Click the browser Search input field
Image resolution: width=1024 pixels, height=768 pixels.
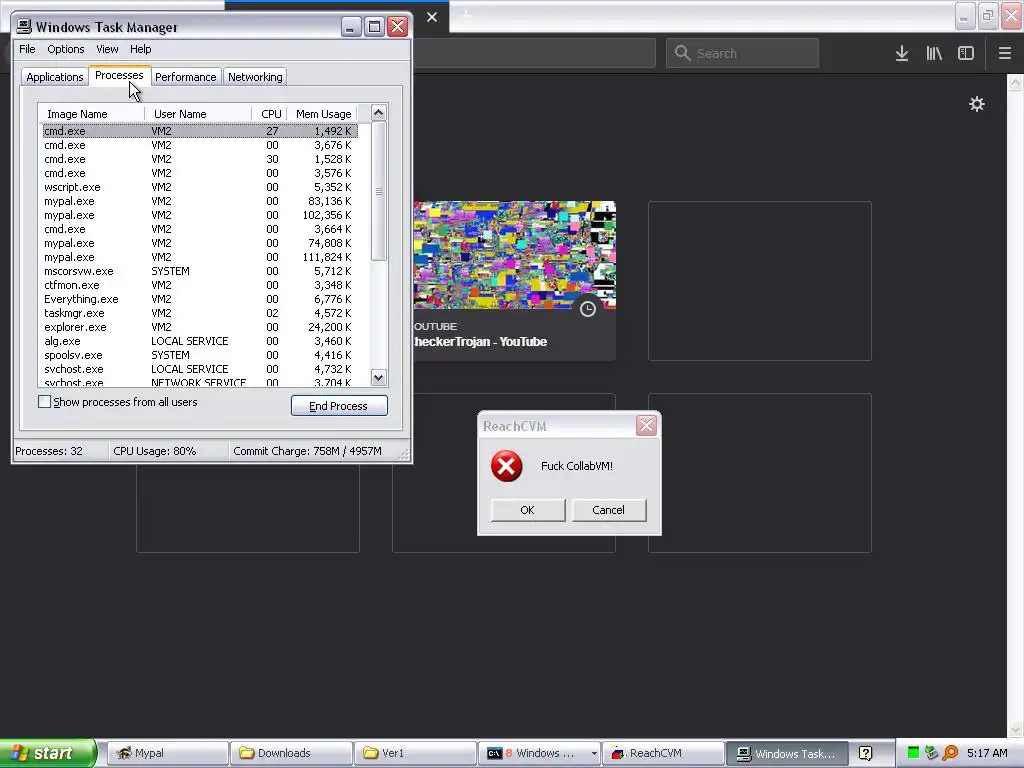pyautogui.click(x=743, y=53)
